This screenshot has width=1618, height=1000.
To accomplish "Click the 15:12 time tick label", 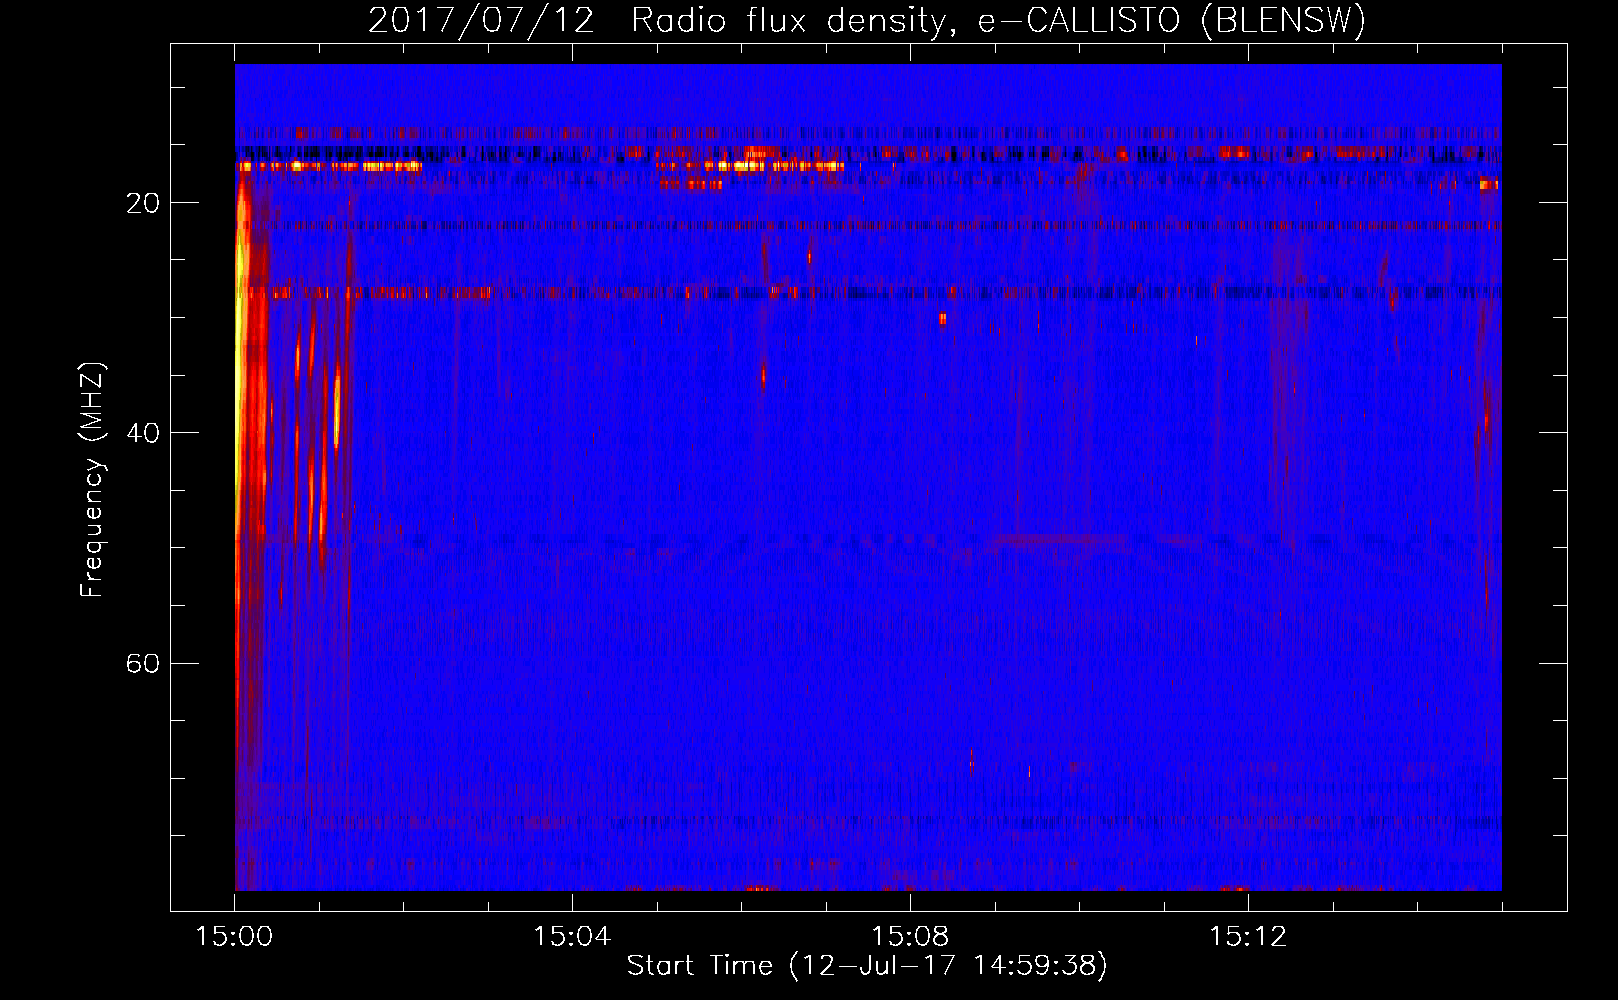I will 1248,936.
